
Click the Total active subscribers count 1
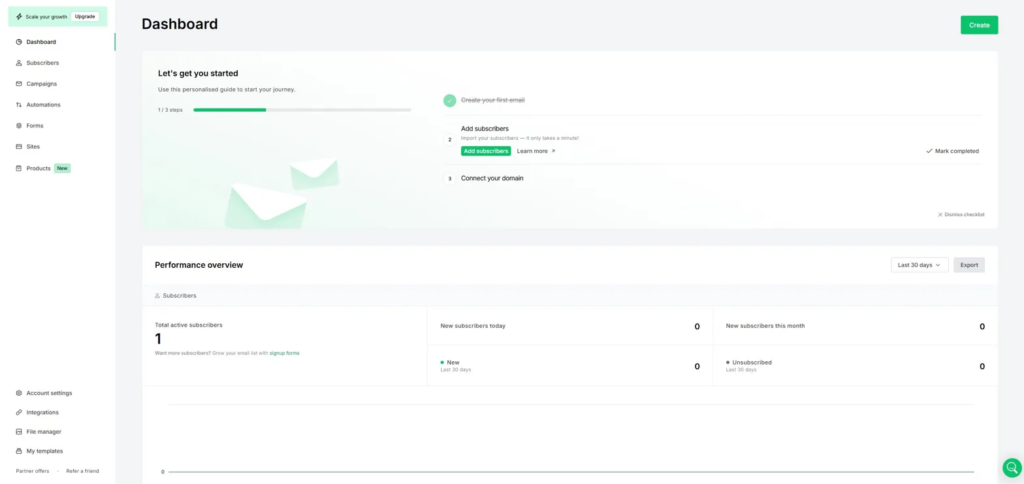[x=158, y=339]
